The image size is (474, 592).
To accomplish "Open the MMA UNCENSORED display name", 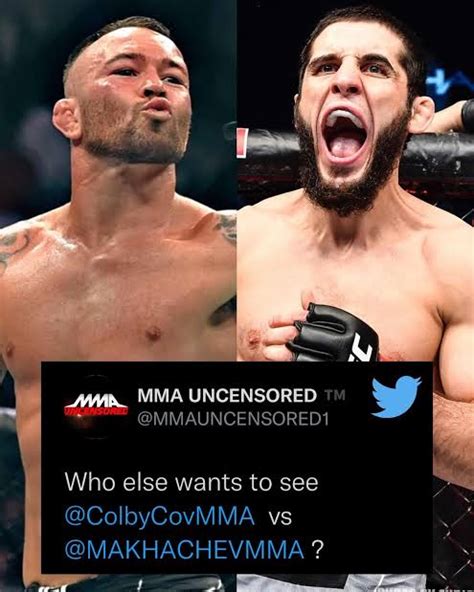I will pos(227,395).
